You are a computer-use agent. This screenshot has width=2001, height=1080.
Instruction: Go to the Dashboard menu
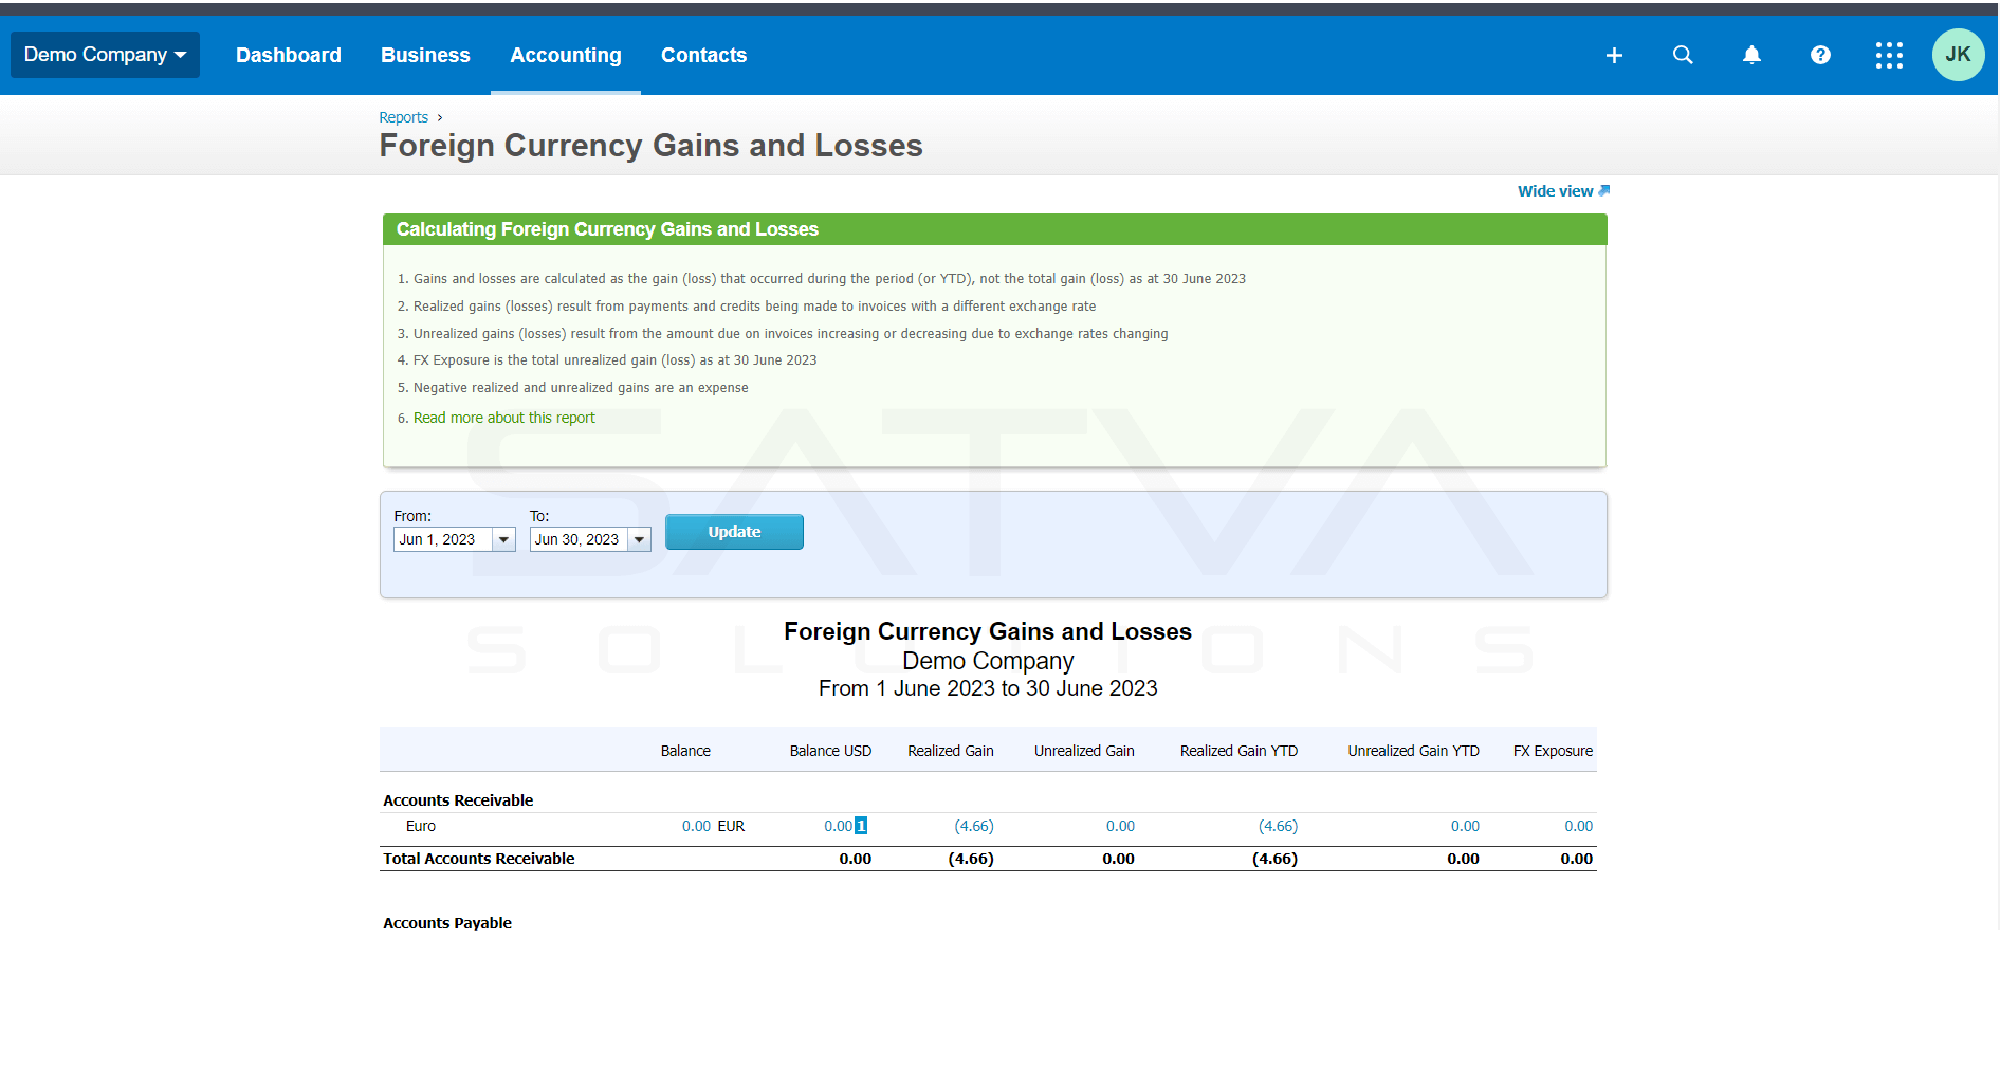[289, 55]
